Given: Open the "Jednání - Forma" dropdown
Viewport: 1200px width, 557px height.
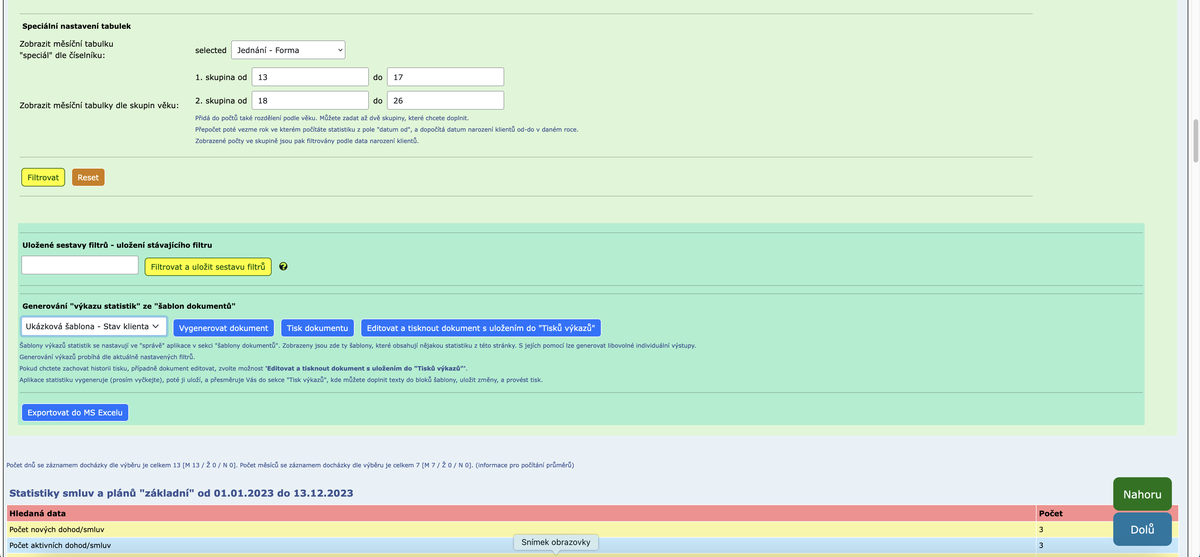Looking at the screenshot, I should click(x=288, y=50).
